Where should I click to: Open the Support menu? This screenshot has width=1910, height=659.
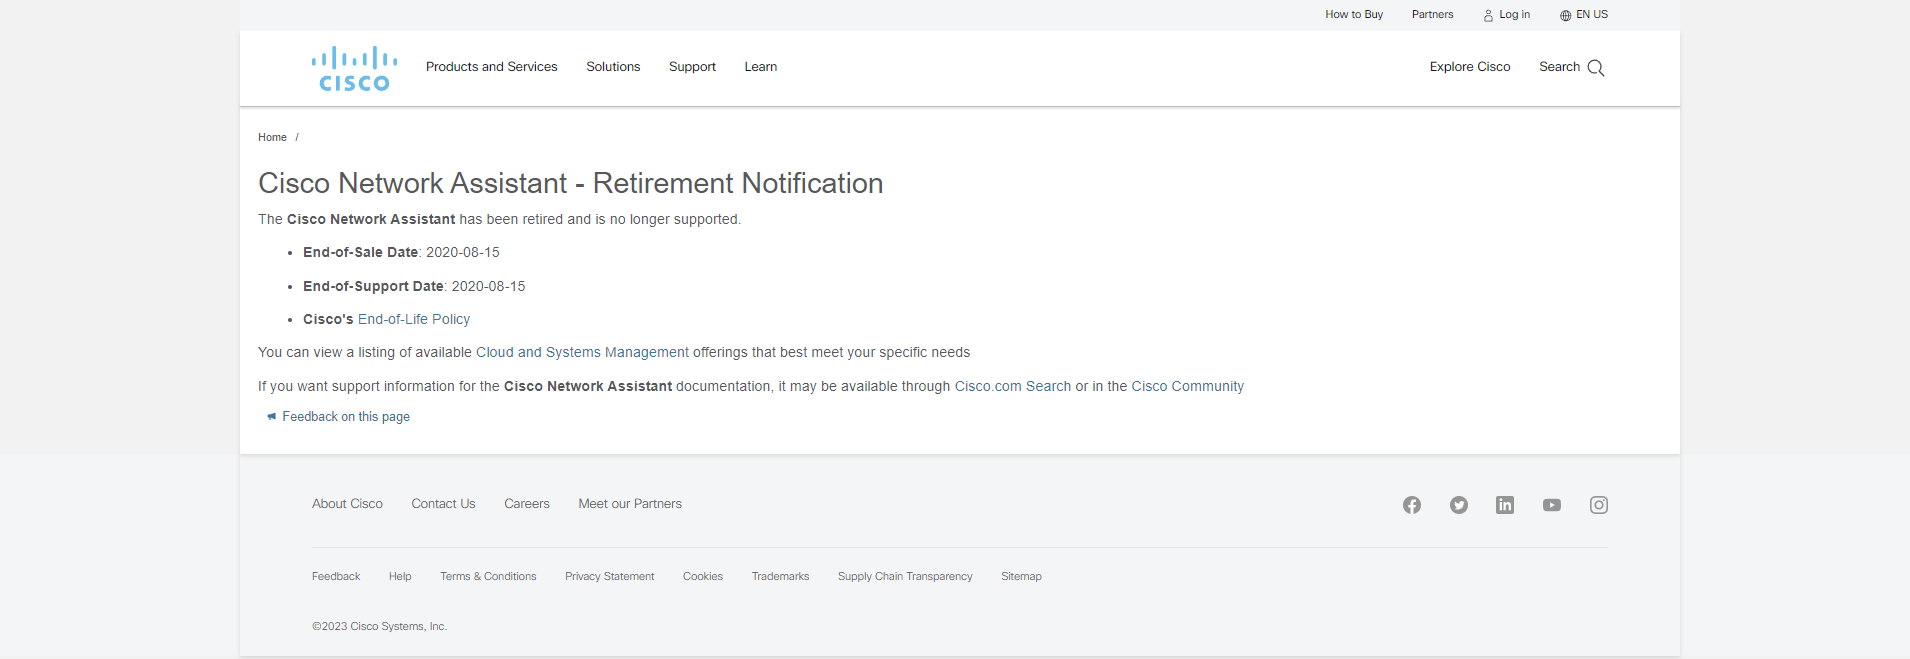pyautogui.click(x=692, y=67)
